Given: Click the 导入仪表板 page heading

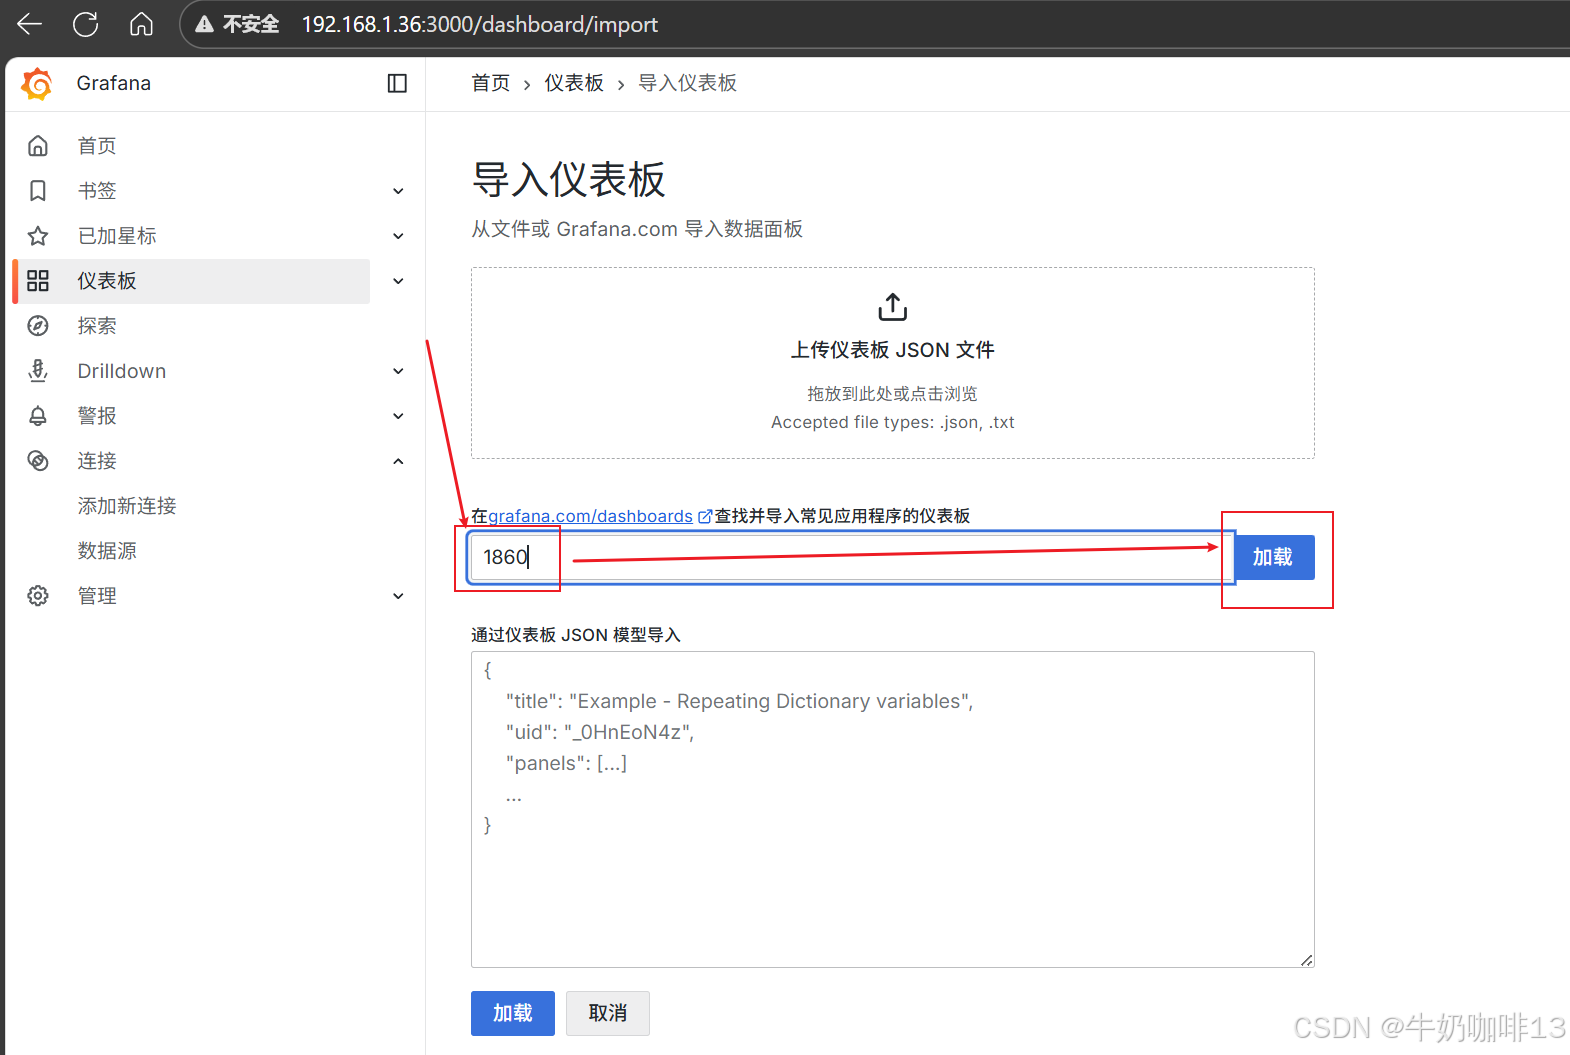Looking at the screenshot, I should pyautogui.click(x=569, y=180).
